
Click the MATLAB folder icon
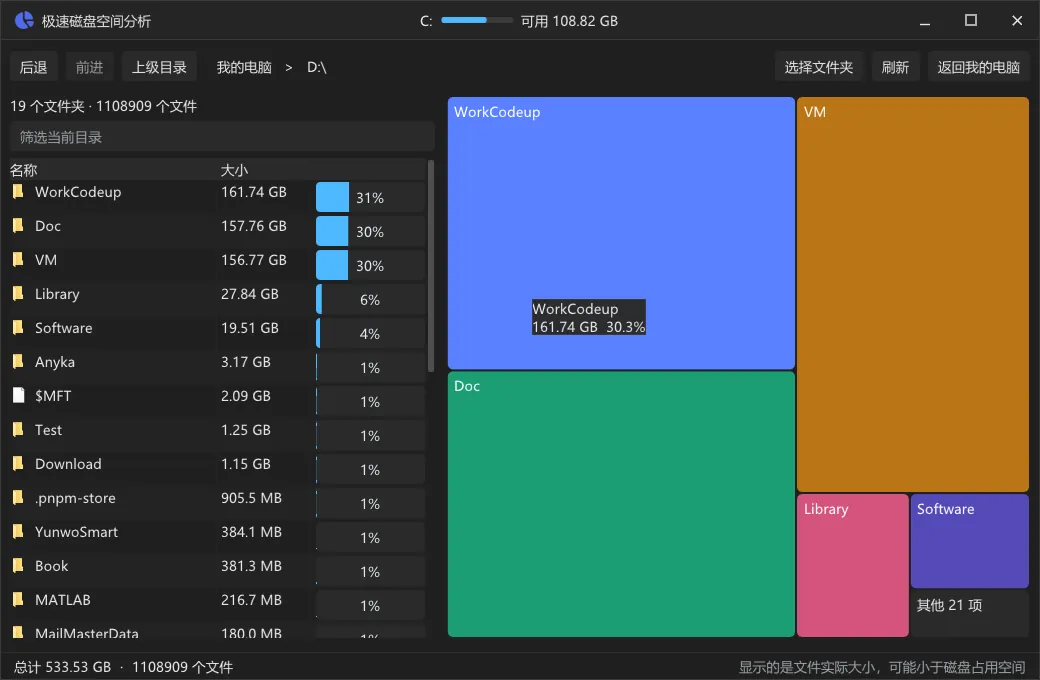(19, 600)
